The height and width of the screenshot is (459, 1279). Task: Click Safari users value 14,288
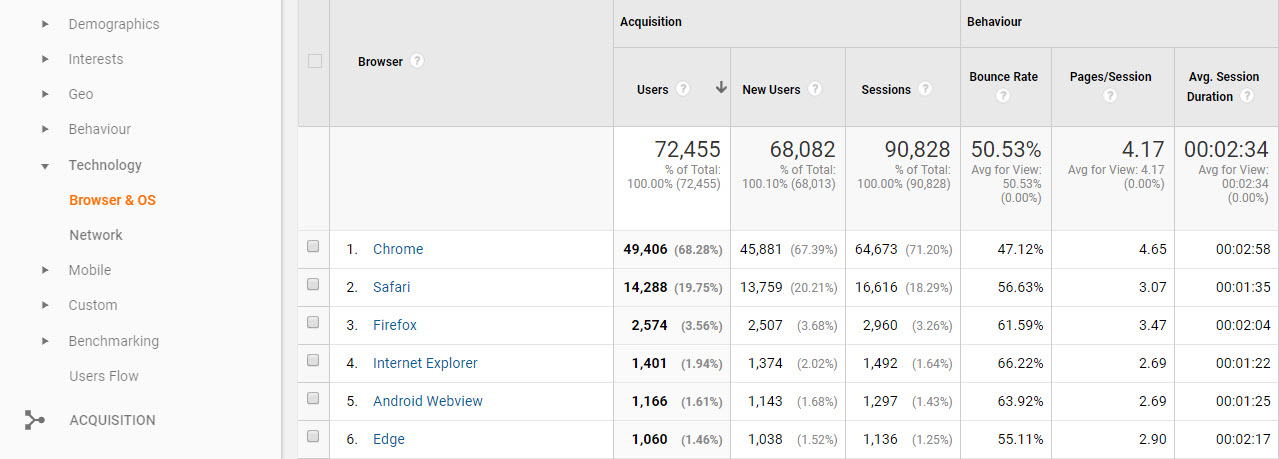click(645, 287)
